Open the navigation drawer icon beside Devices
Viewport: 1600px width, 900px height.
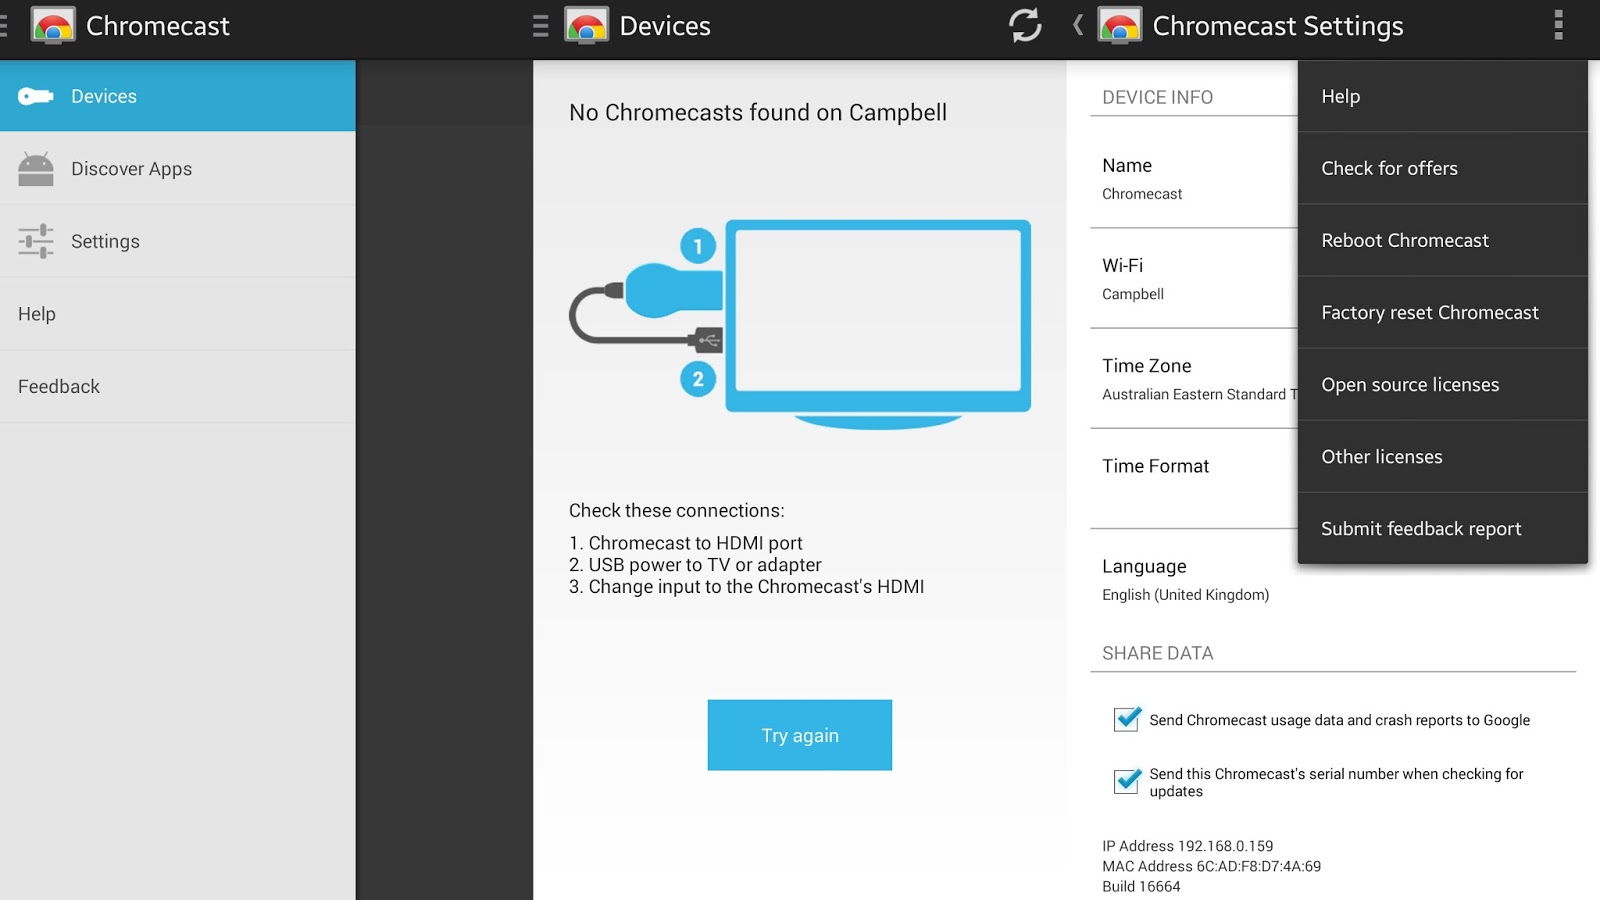[541, 26]
